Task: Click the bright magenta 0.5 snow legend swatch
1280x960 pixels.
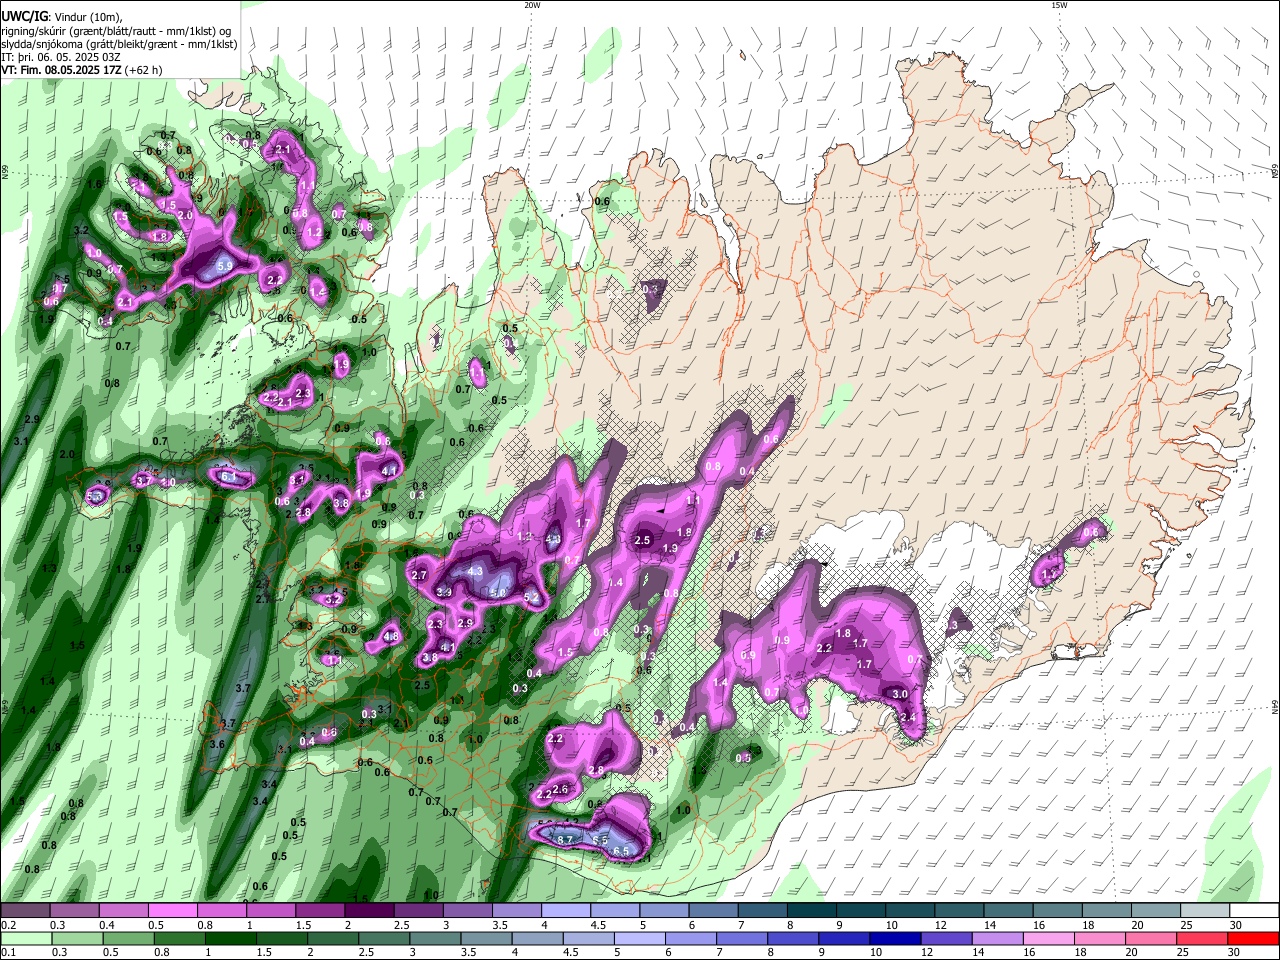Action: 173,911
